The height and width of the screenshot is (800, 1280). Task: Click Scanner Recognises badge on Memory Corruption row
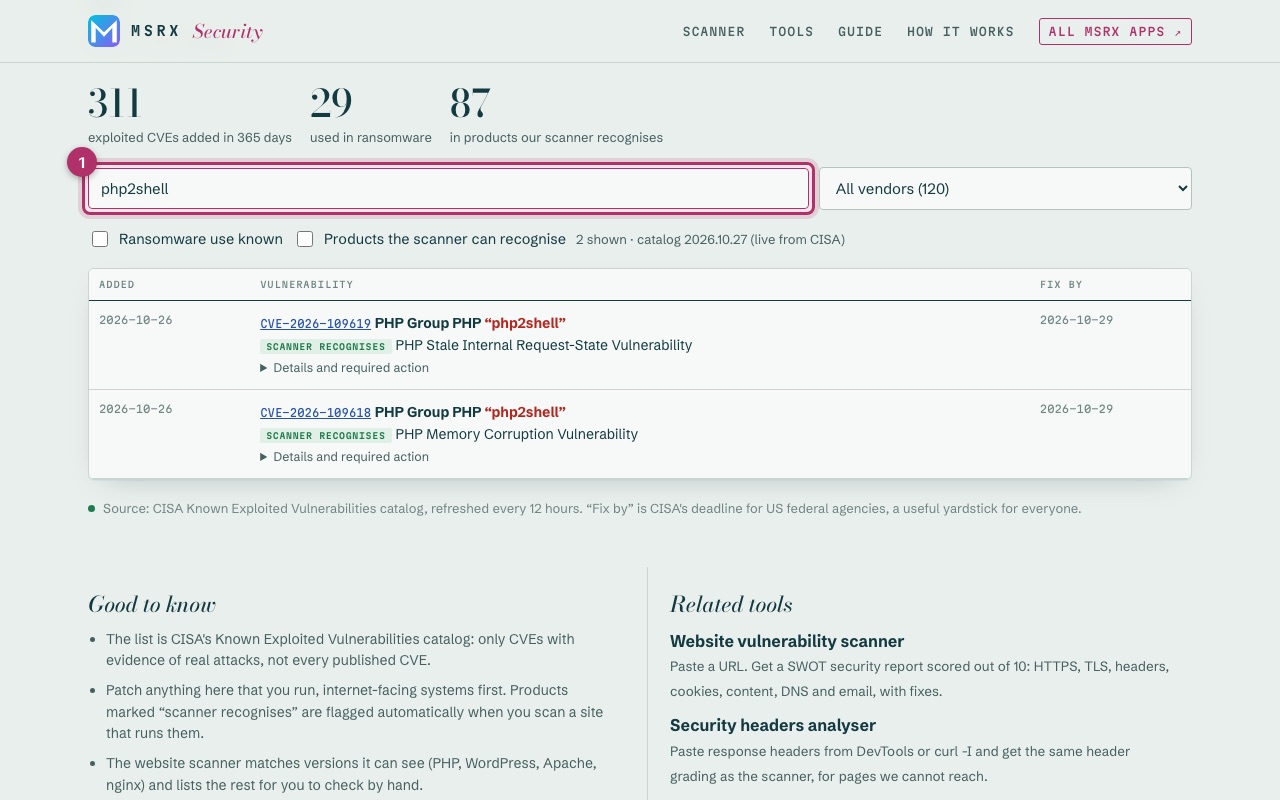coord(326,435)
